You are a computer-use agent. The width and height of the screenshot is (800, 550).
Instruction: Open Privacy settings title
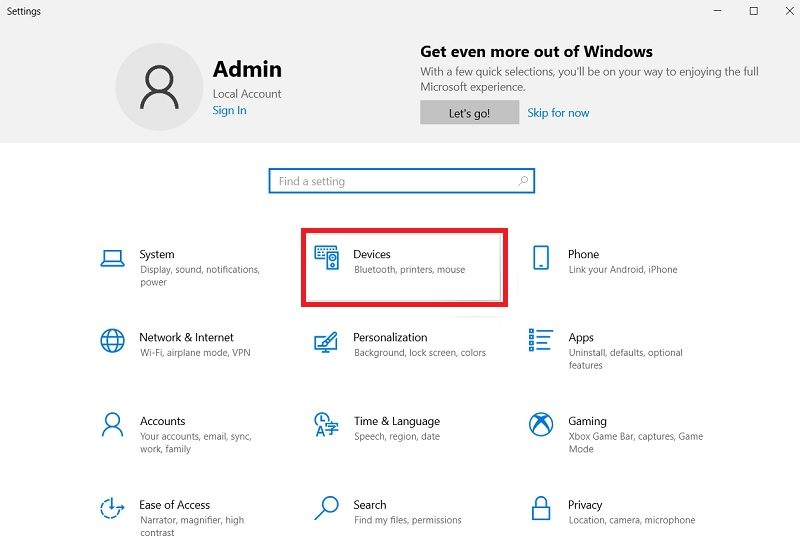click(x=585, y=505)
